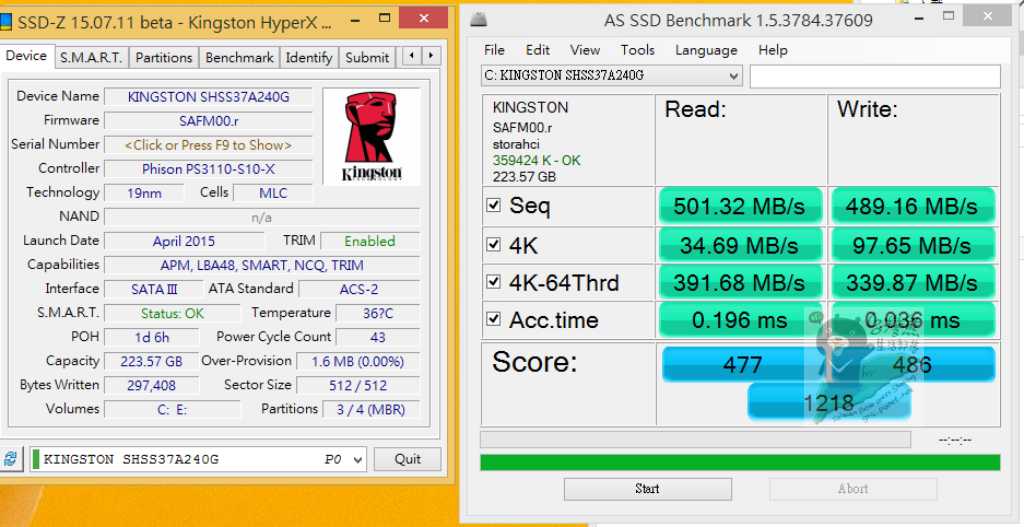Click the total score 1218

pos(829,402)
